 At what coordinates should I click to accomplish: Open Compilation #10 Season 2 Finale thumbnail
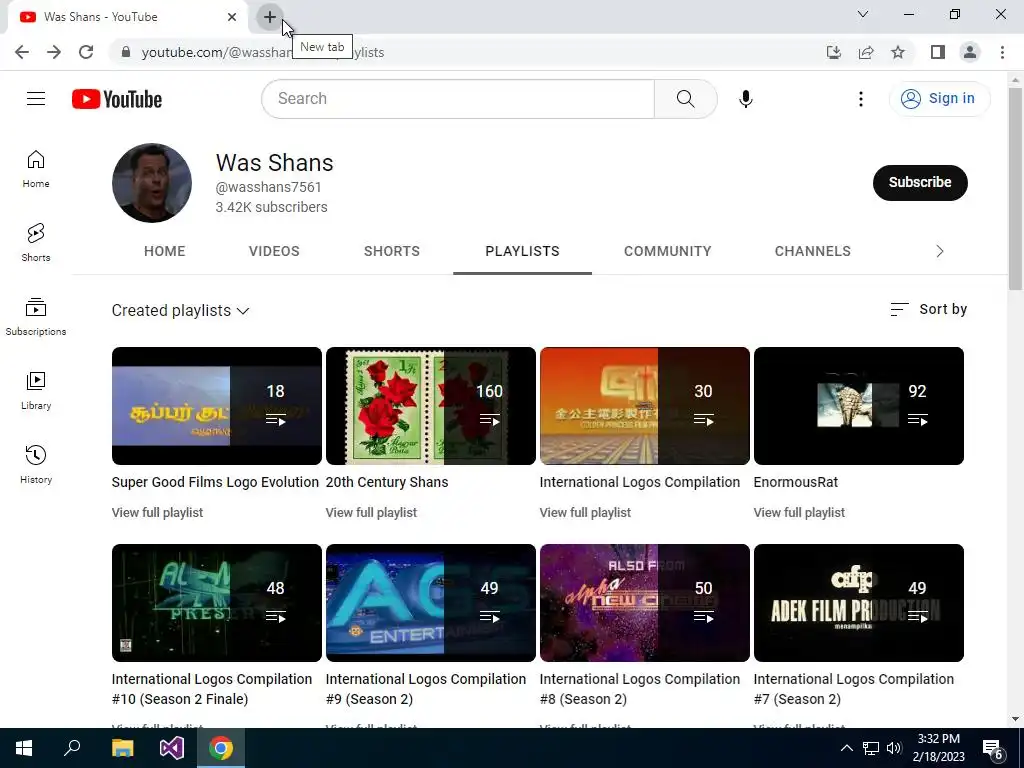(217, 603)
